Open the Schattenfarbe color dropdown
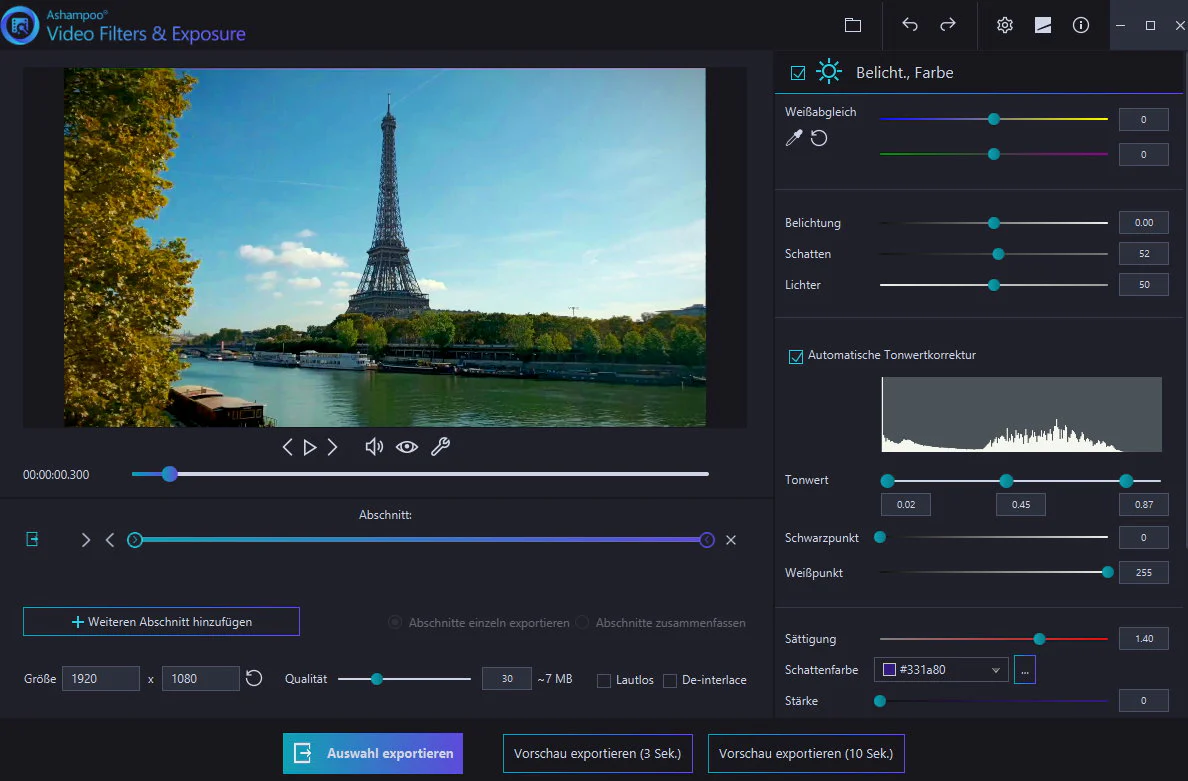 (x=941, y=670)
